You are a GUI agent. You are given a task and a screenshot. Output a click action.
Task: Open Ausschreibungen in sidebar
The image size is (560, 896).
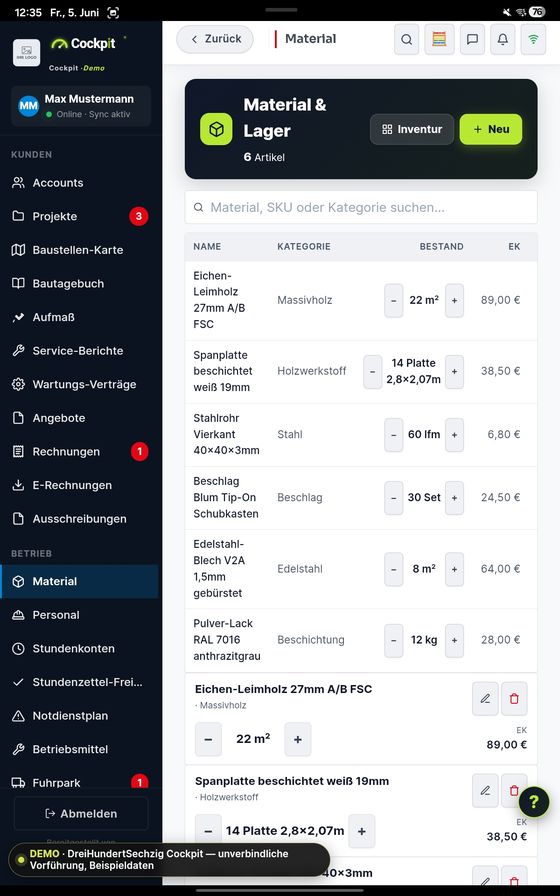(x=79, y=519)
